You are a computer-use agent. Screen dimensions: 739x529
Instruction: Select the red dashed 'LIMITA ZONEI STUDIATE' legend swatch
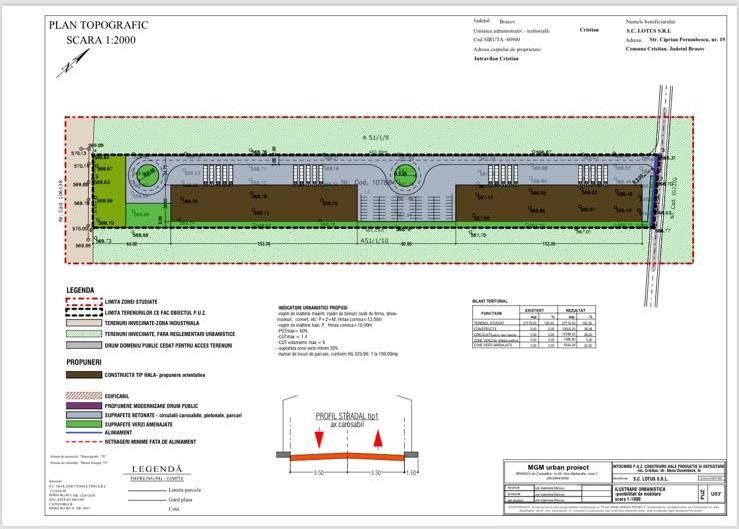[84, 302]
